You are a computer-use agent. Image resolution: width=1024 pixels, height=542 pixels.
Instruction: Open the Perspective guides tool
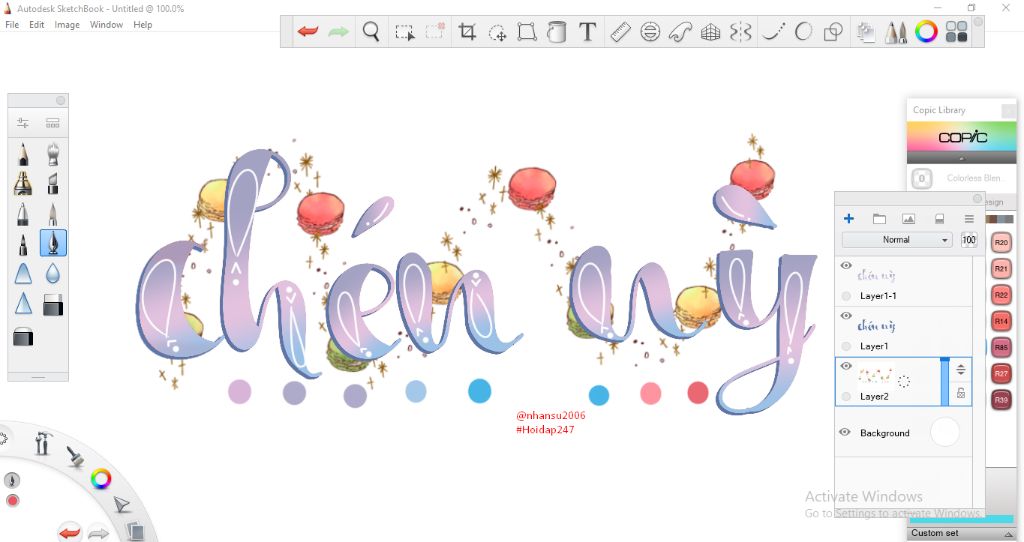pyautogui.click(x=711, y=32)
